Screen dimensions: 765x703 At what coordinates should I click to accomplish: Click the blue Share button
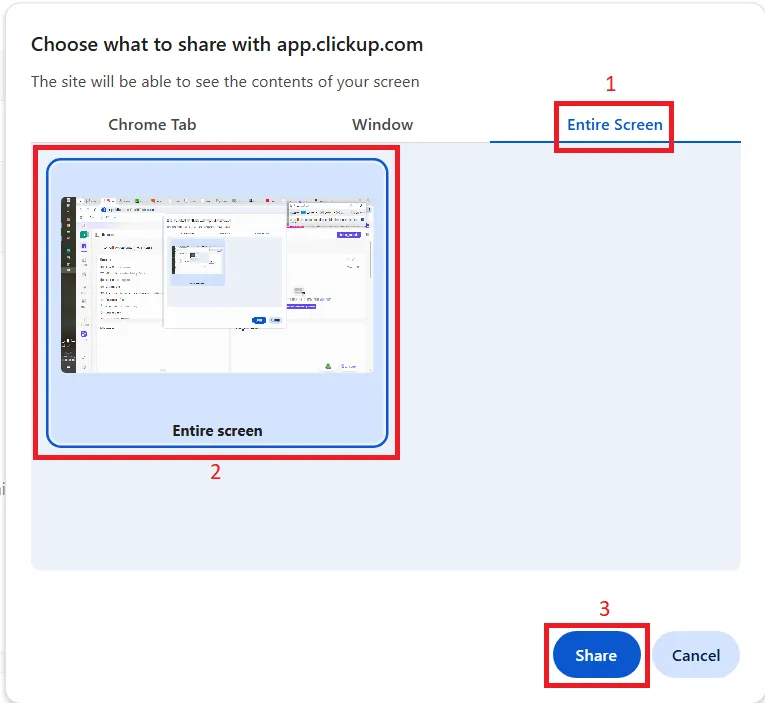point(596,655)
